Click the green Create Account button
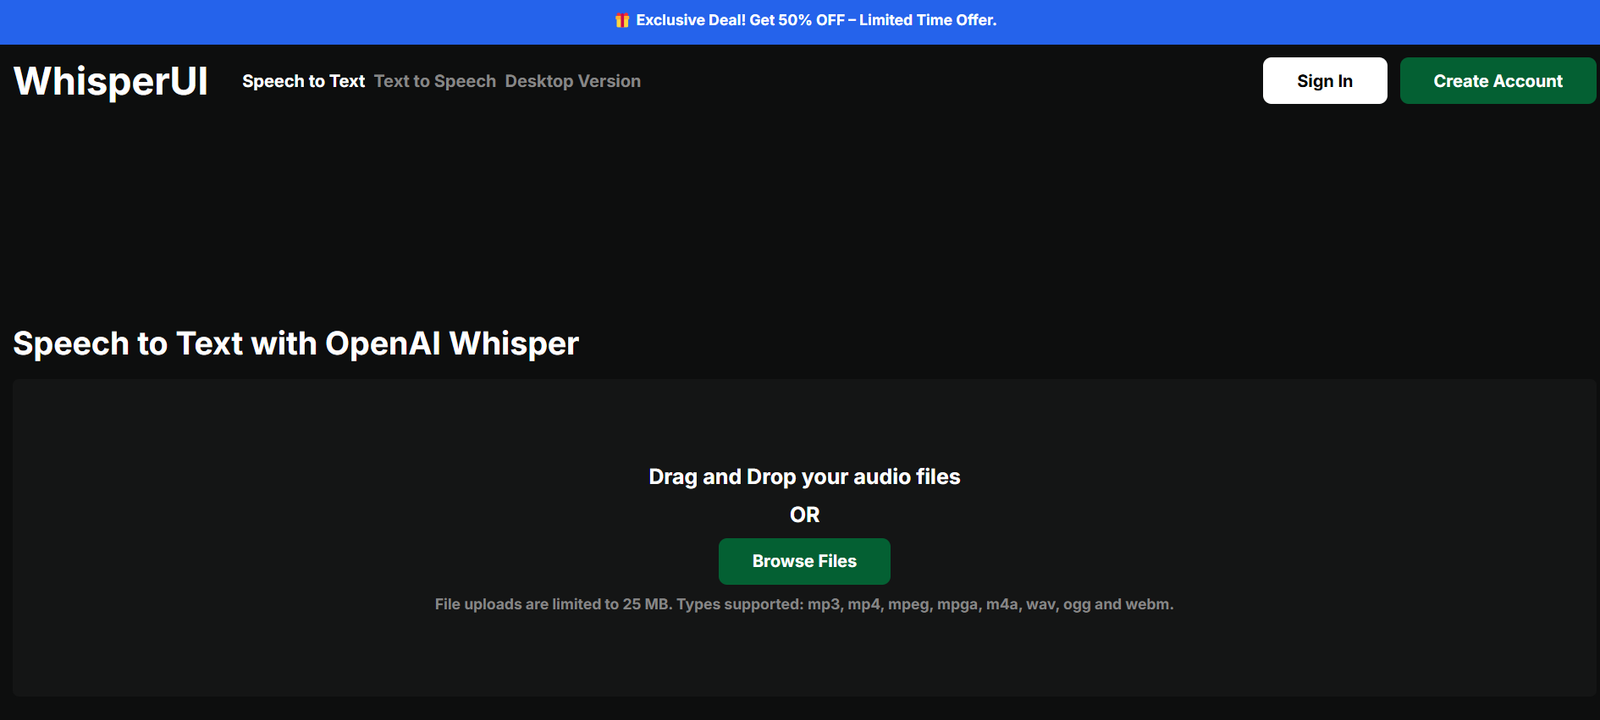 tap(1497, 81)
